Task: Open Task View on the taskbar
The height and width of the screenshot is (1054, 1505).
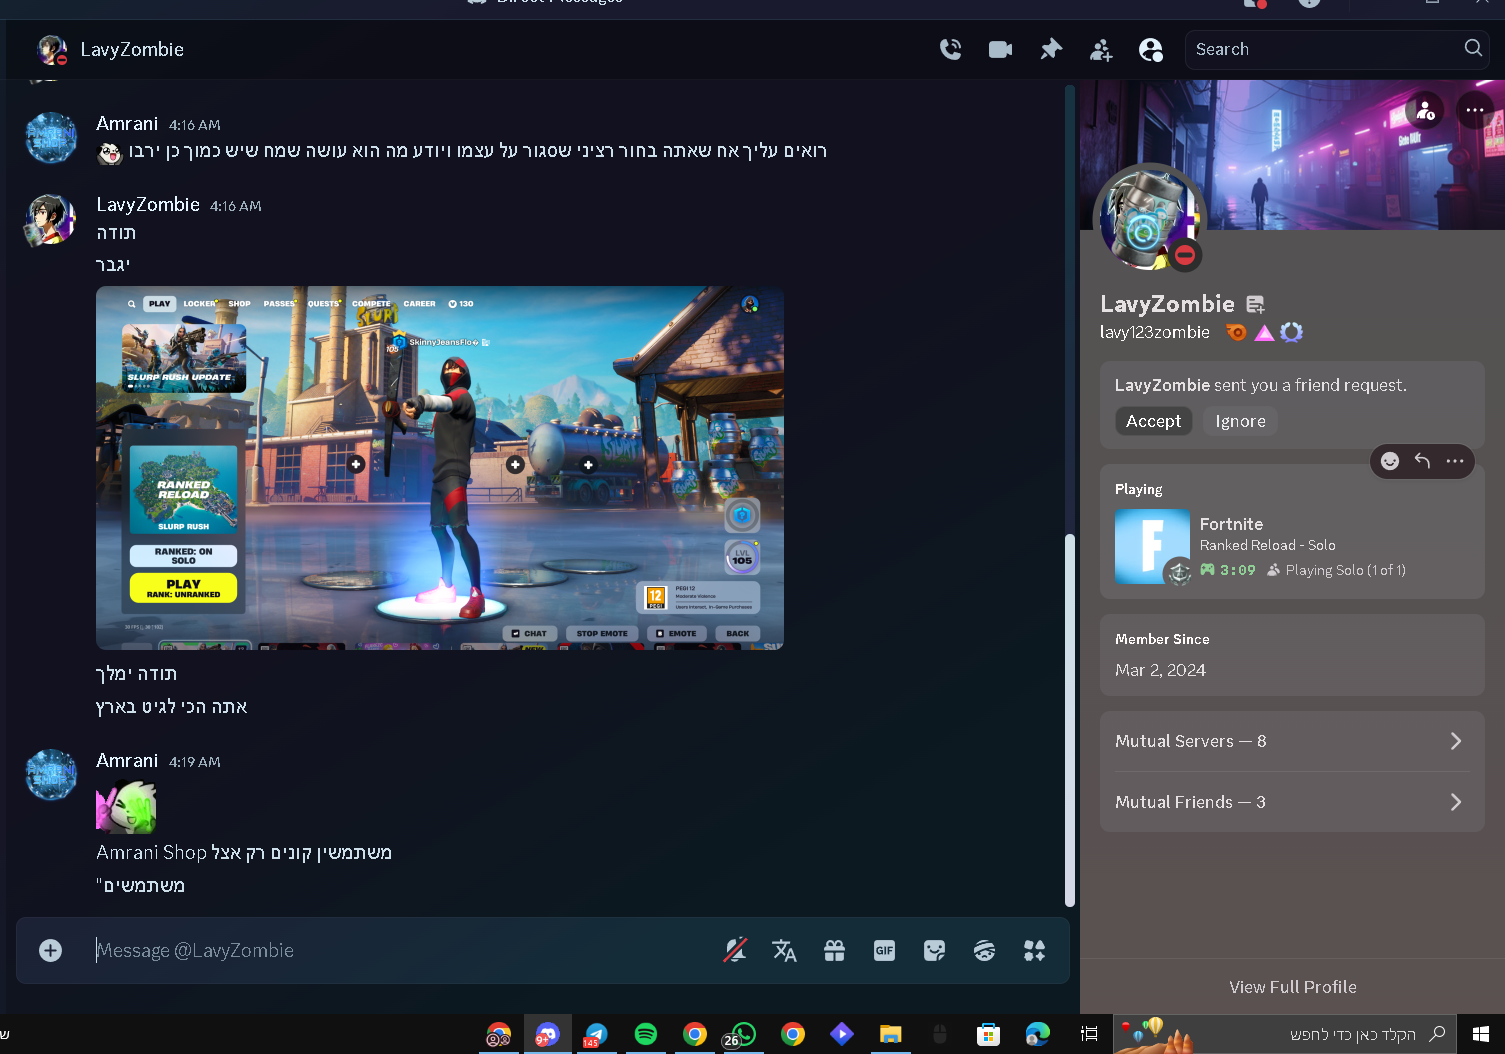Action: [x=1090, y=1034]
